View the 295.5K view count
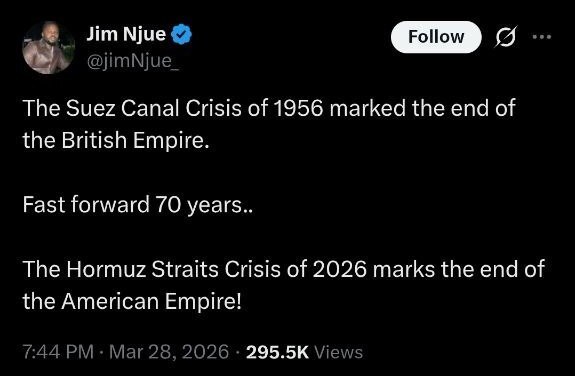The height and width of the screenshot is (376, 575). [x=277, y=352]
